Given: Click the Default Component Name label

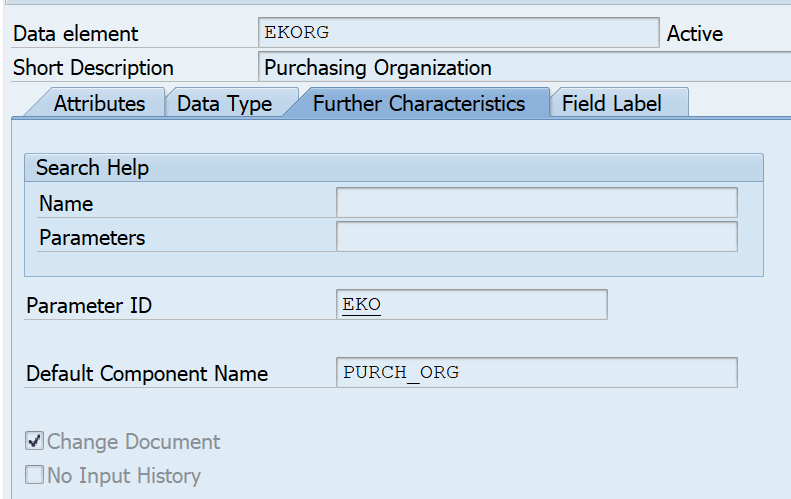Looking at the screenshot, I should [147, 374].
